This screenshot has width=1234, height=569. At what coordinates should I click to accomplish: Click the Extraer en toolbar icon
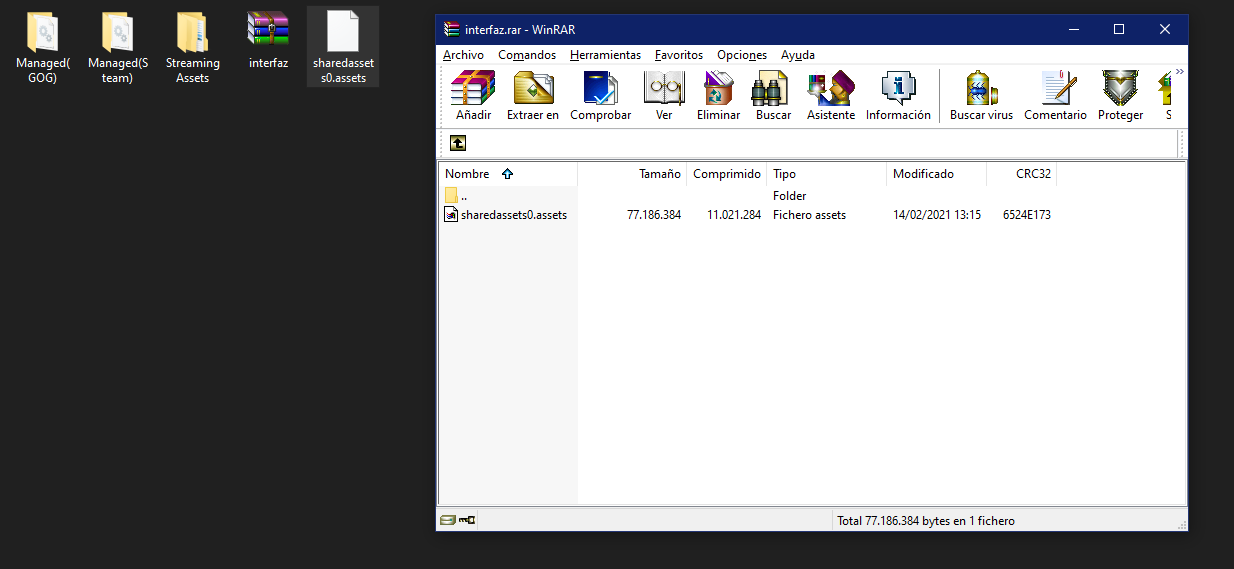(x=533, y=88)
